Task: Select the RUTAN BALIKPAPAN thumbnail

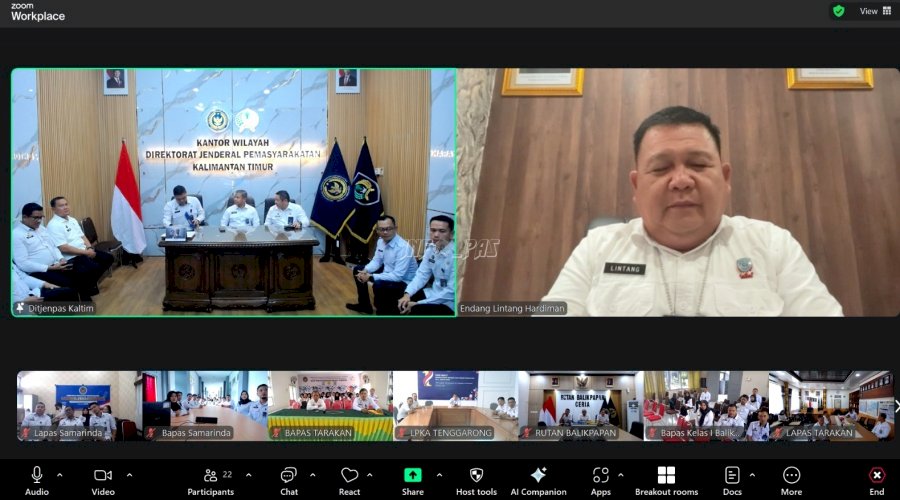Action: [580, 406]
